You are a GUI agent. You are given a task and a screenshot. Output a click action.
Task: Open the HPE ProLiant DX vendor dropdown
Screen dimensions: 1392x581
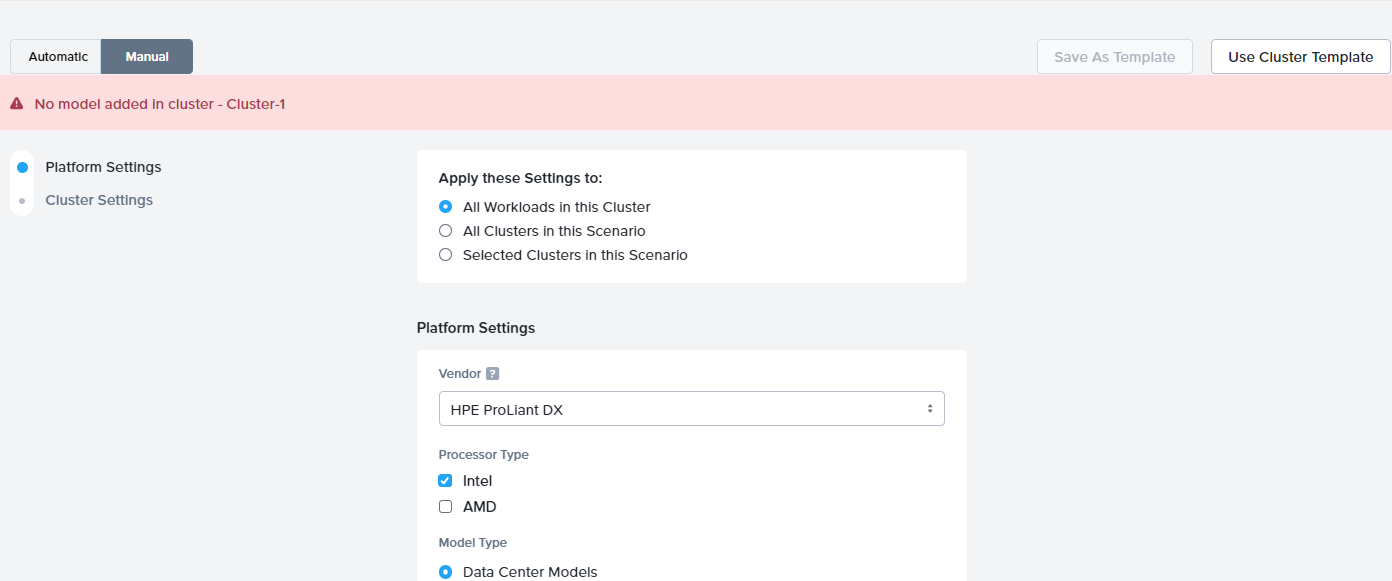pos(692,408)
